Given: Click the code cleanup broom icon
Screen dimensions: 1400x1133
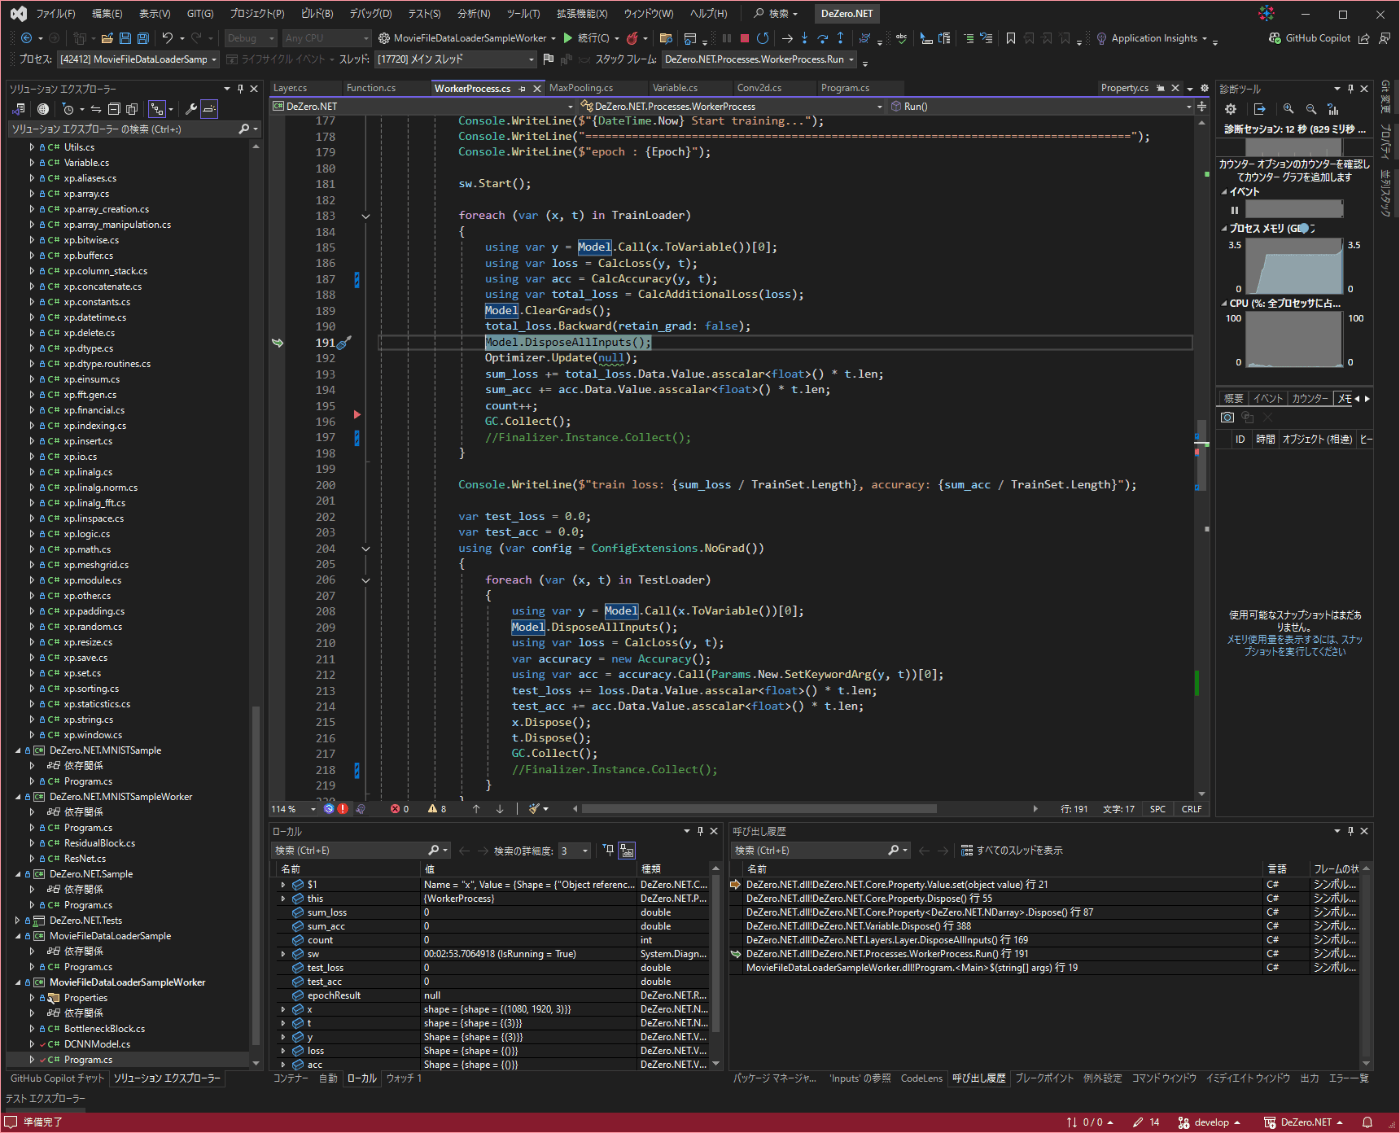Looking at the screenshot, I should click(536, 809).
